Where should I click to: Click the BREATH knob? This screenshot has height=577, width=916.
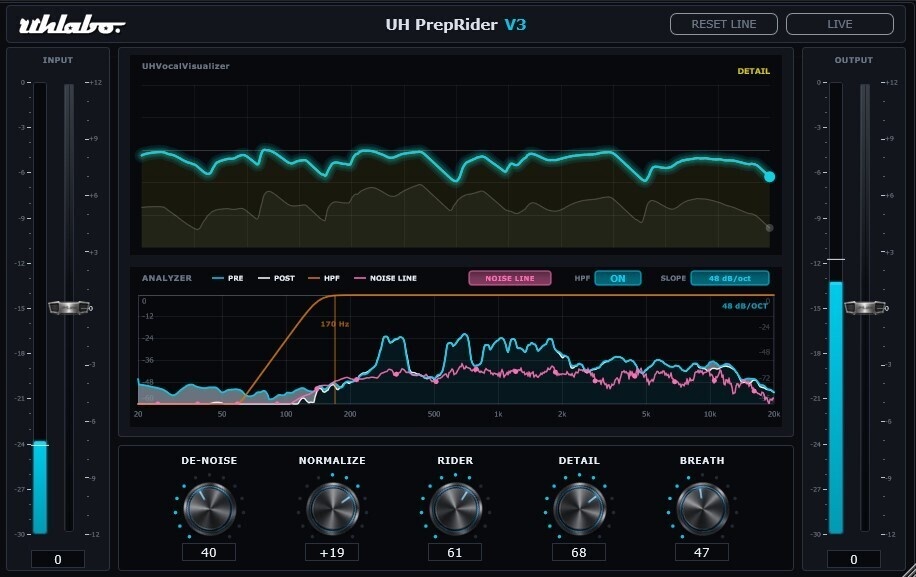(x=702, y=508)
